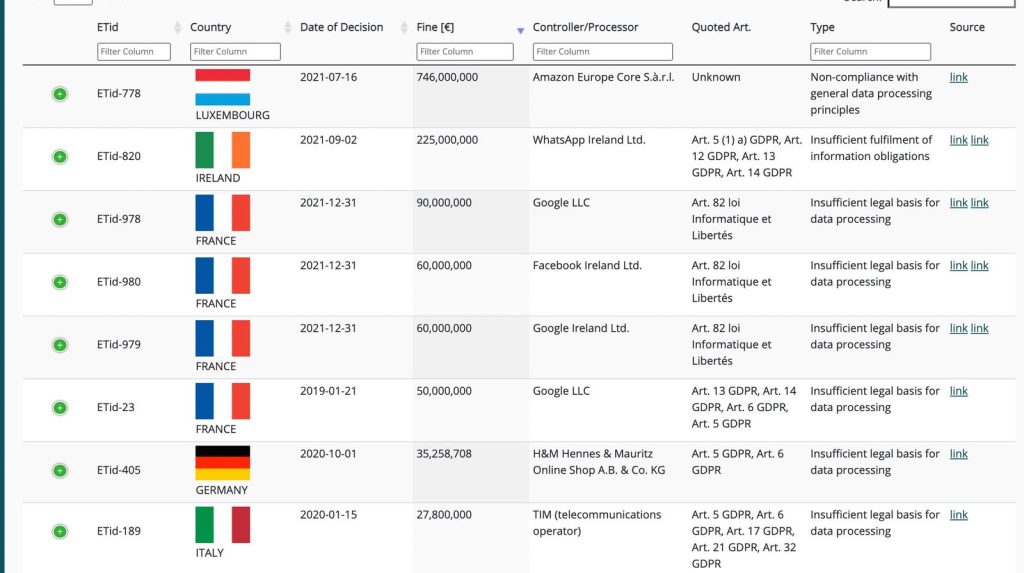Screen dimensions: 1024x573
Task: Click the Italy flag icon
Action: click(223, 525)
